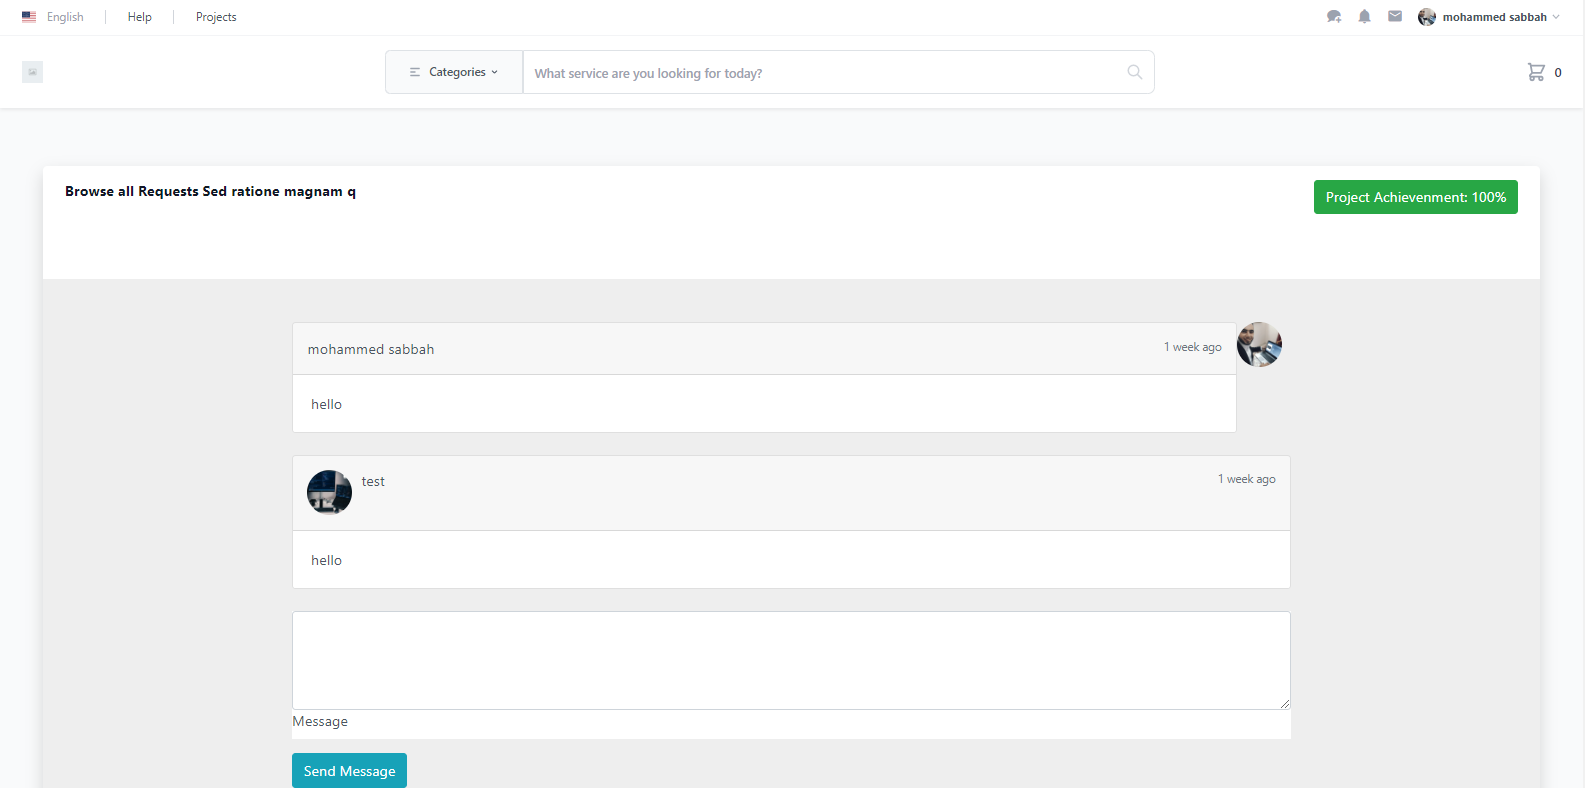Viewport: 1585px width, 788px height.
Task: Open the Projects menu item
Action: click(216, 17)
